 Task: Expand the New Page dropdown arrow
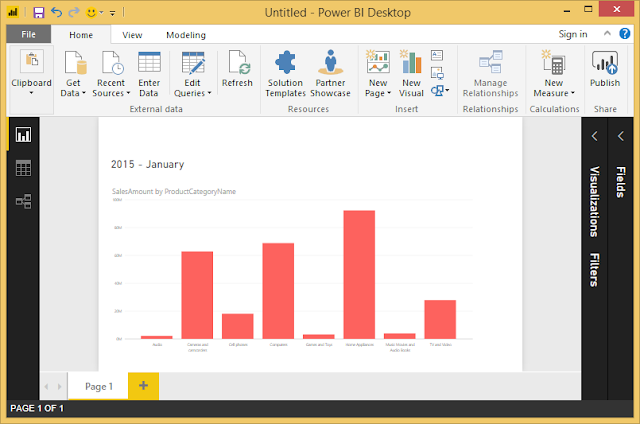point(389,93)
